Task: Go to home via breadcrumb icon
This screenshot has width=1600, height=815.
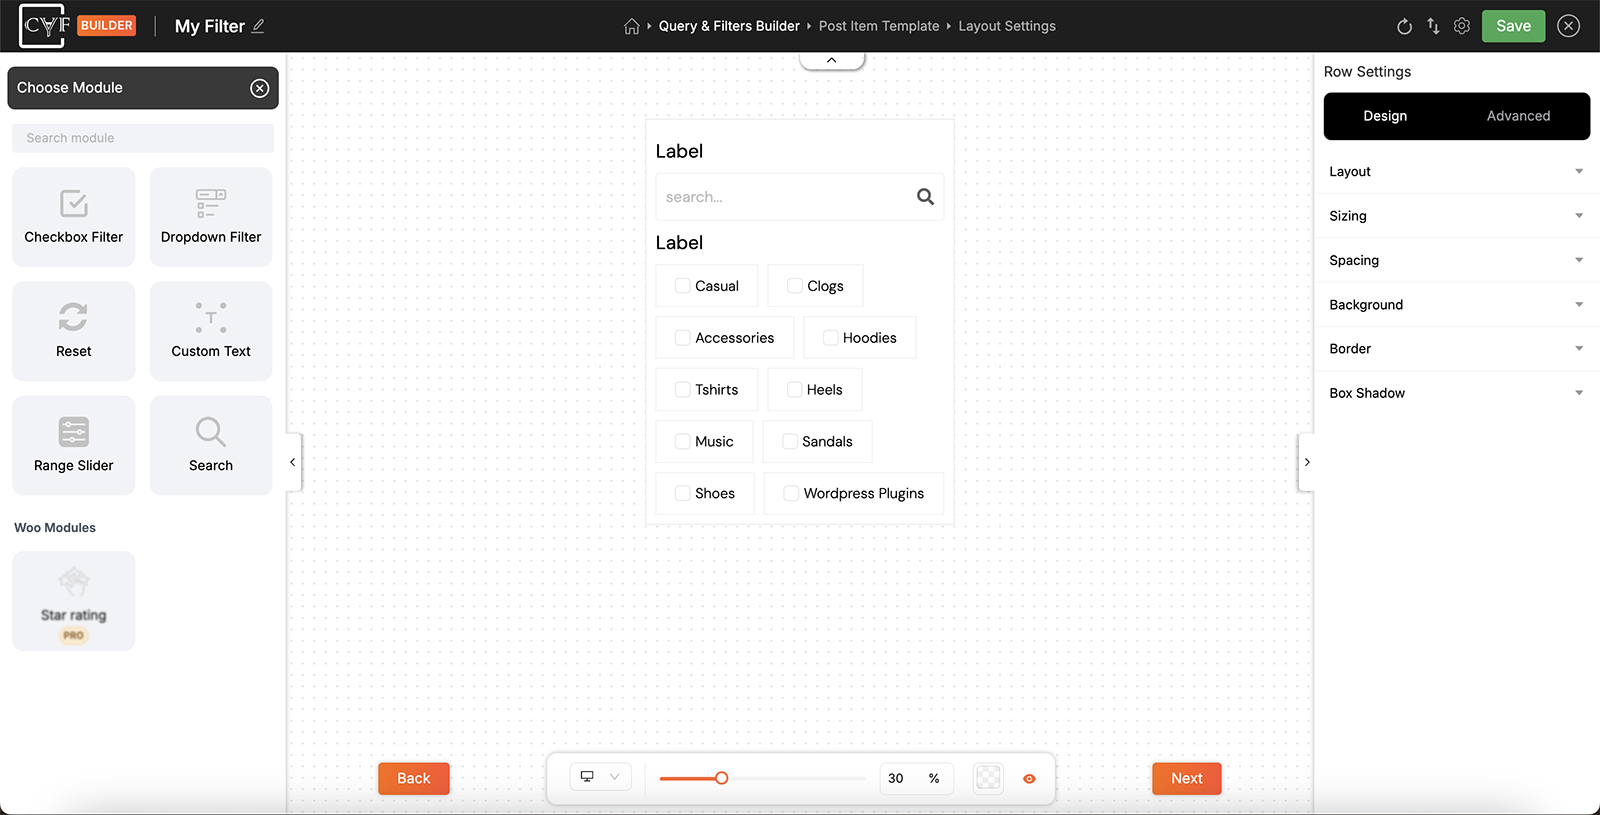Action: pyautogui.click(x=632, y=26)
